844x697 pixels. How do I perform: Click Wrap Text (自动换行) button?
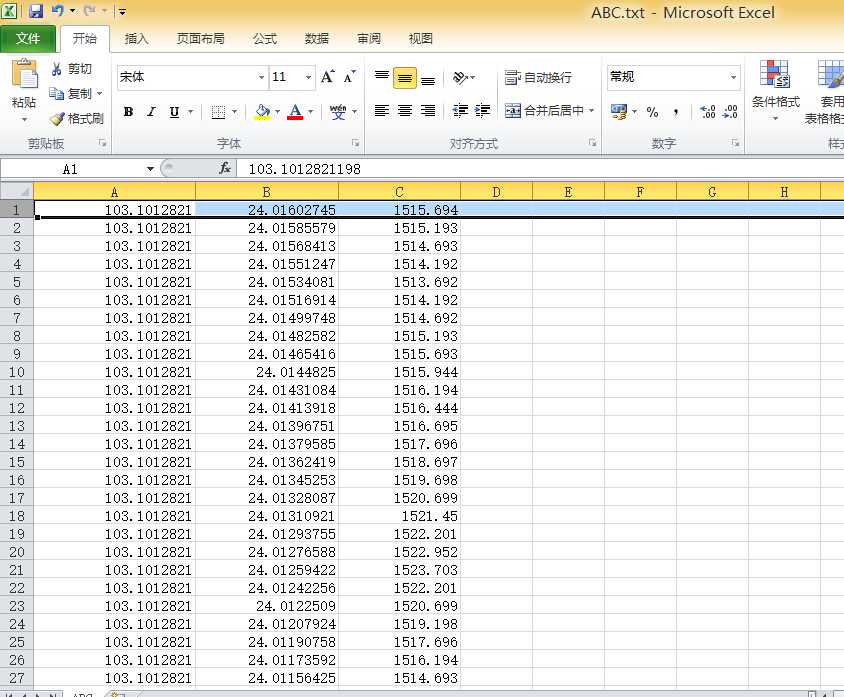(x=538, y=78)
